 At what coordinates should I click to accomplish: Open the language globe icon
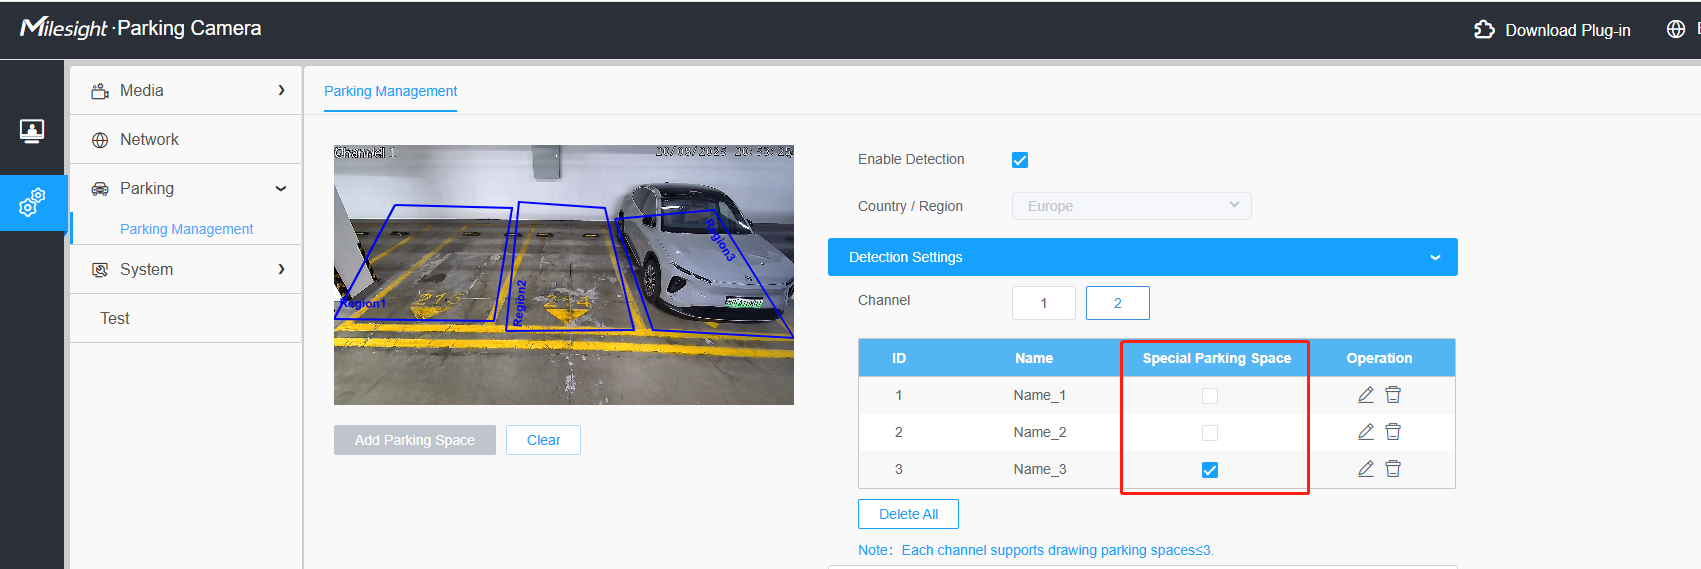(1676, 29)
